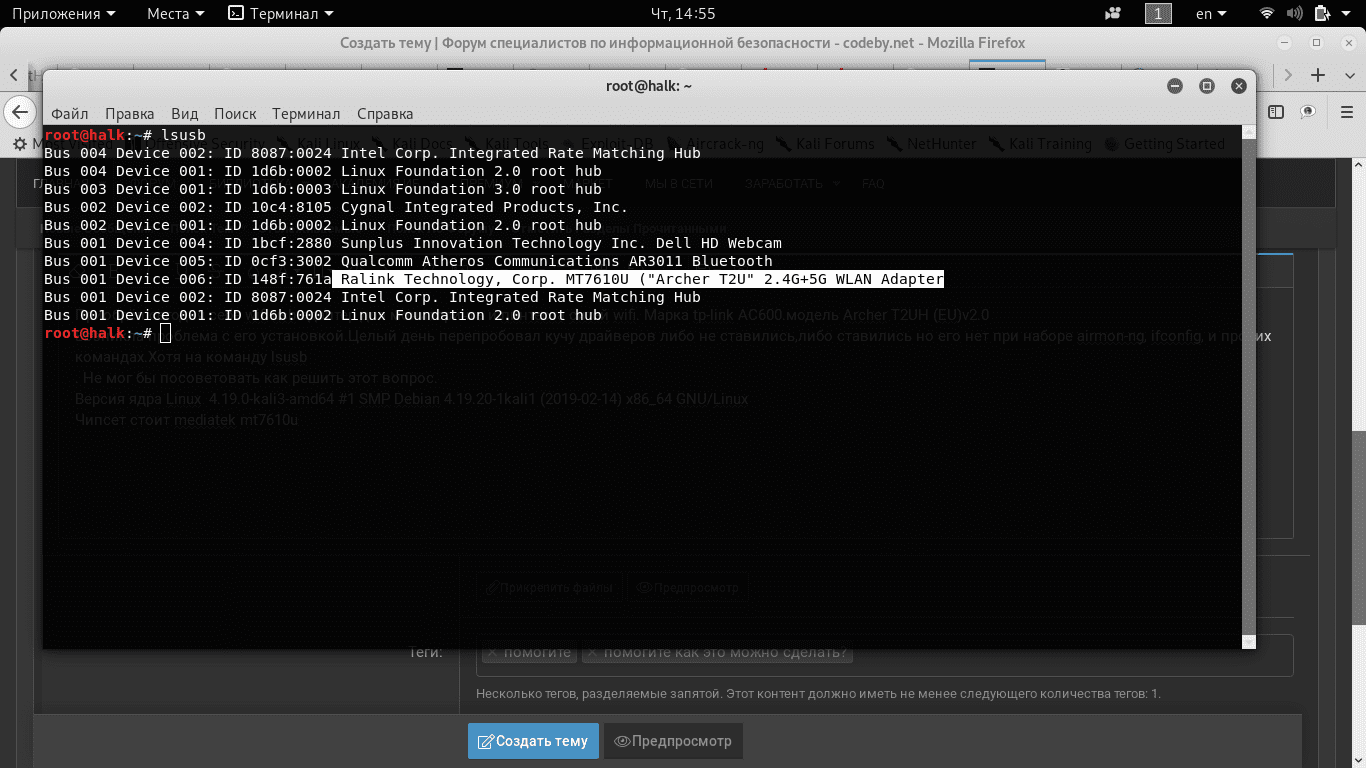Open the battery and power system menu

[1334, 13]
